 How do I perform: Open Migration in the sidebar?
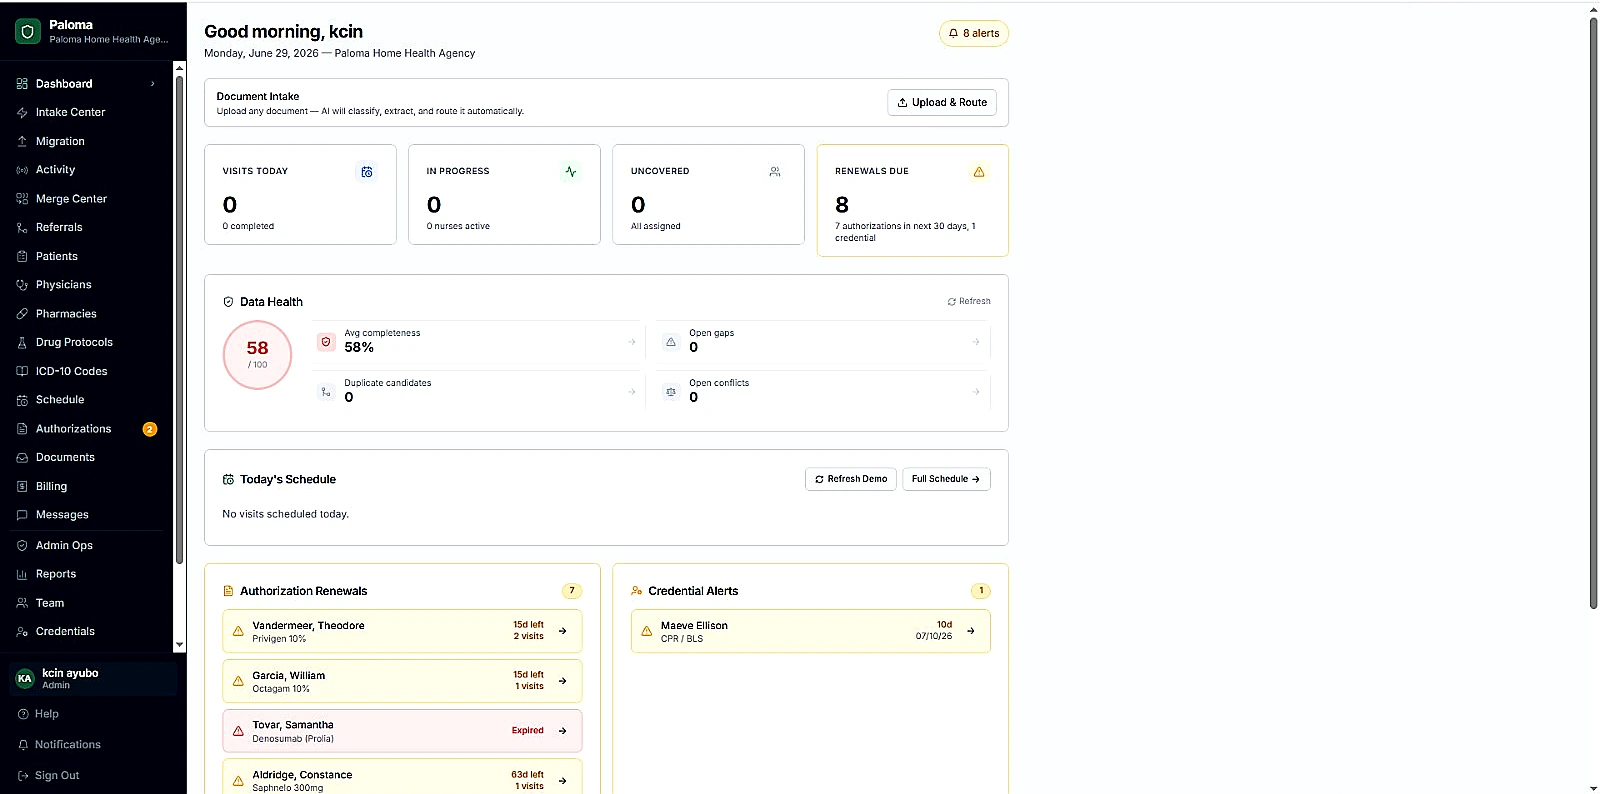[86, 142]
